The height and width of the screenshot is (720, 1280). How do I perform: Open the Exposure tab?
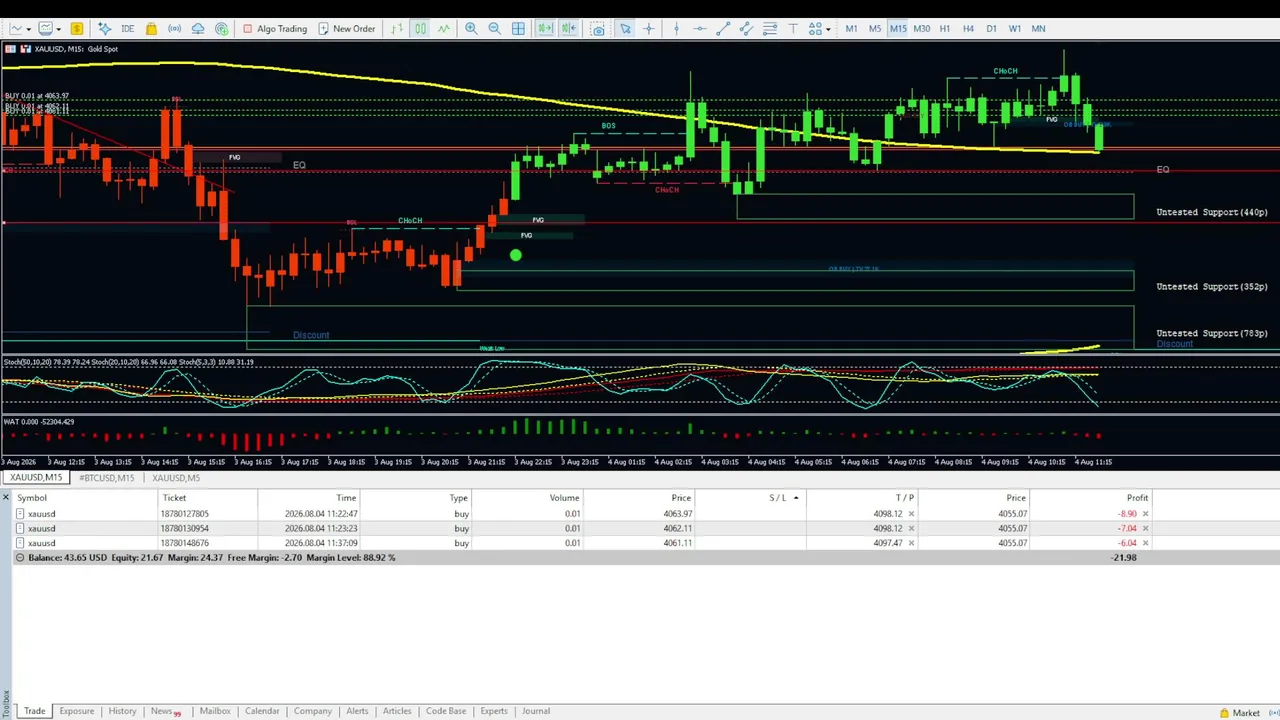(x=76, y=711)
